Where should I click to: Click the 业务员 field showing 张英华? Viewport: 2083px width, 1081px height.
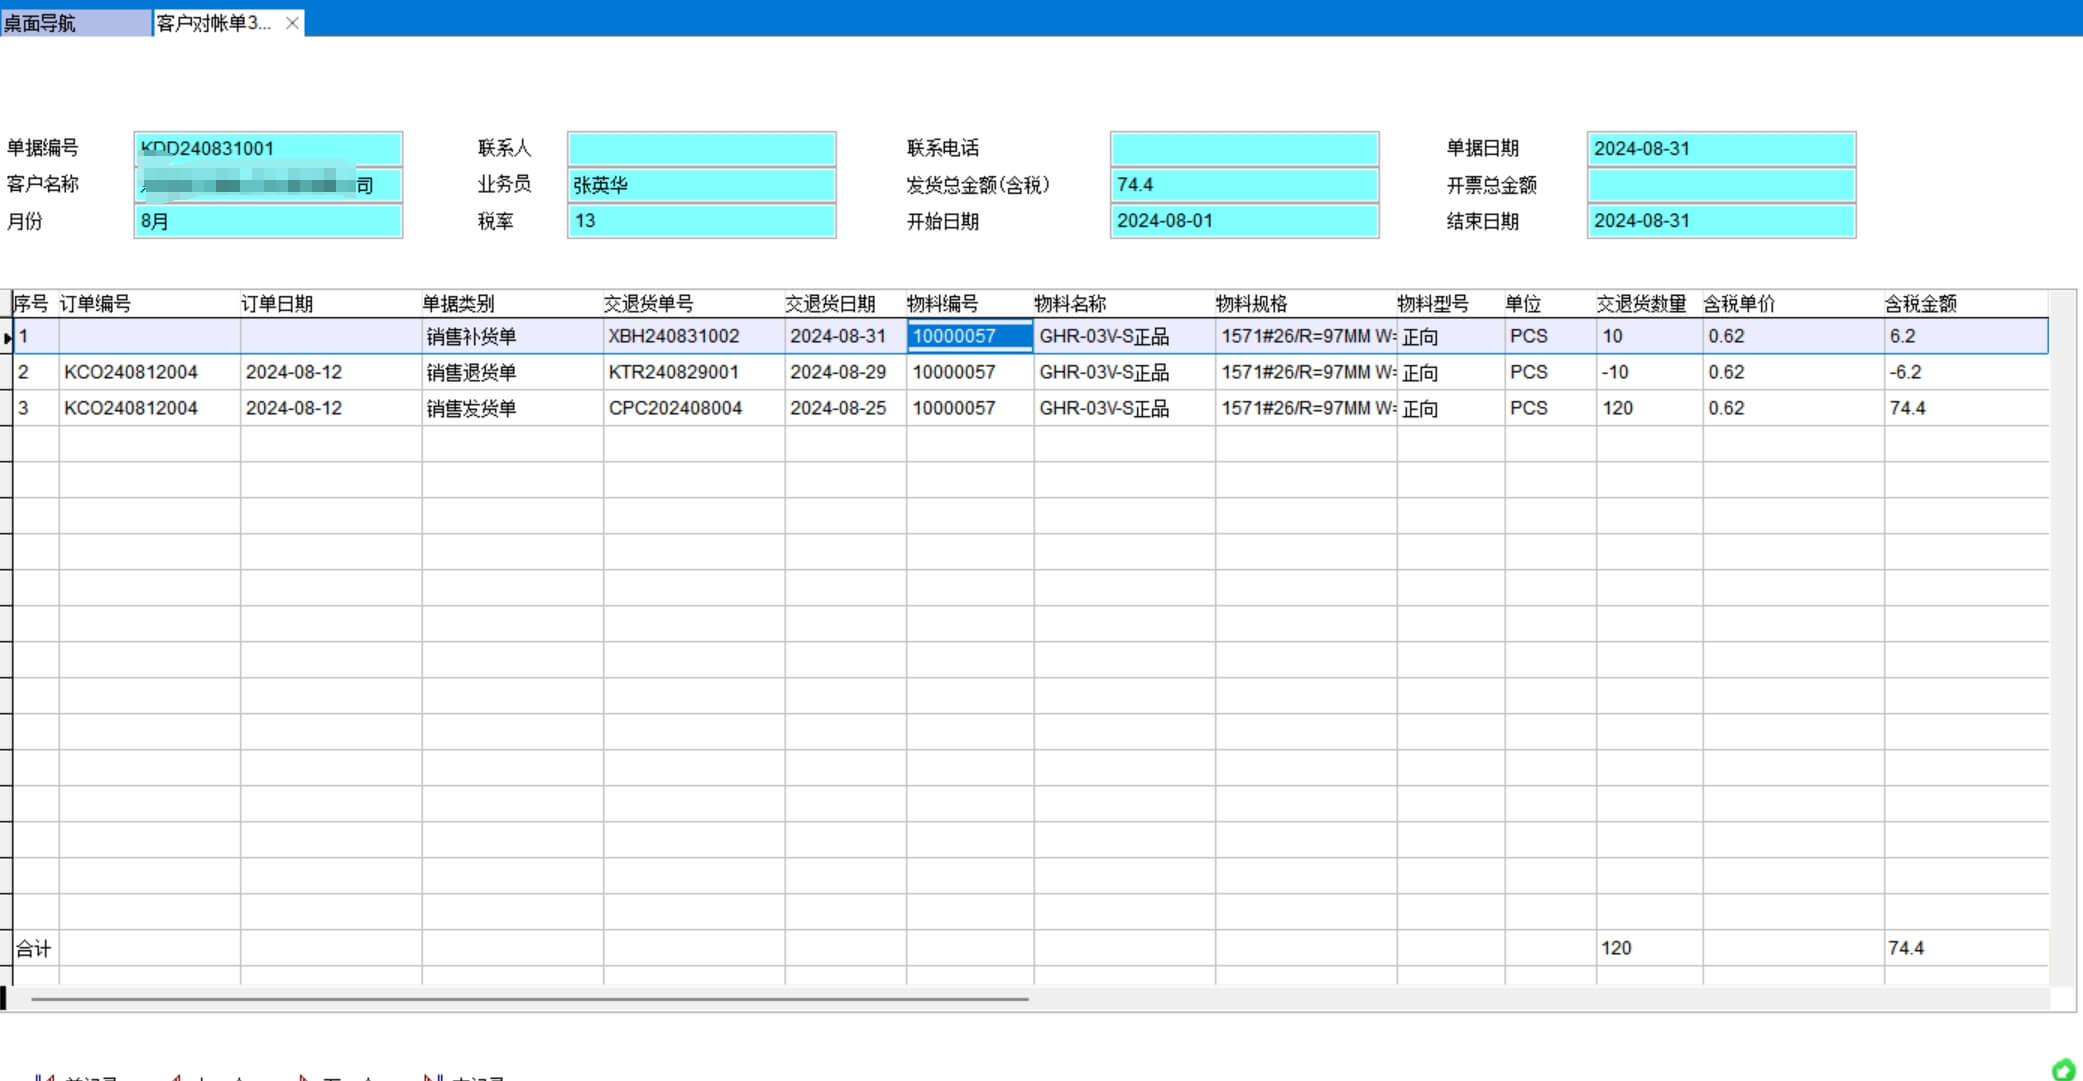pyautogui.click(x=701, y=185)
